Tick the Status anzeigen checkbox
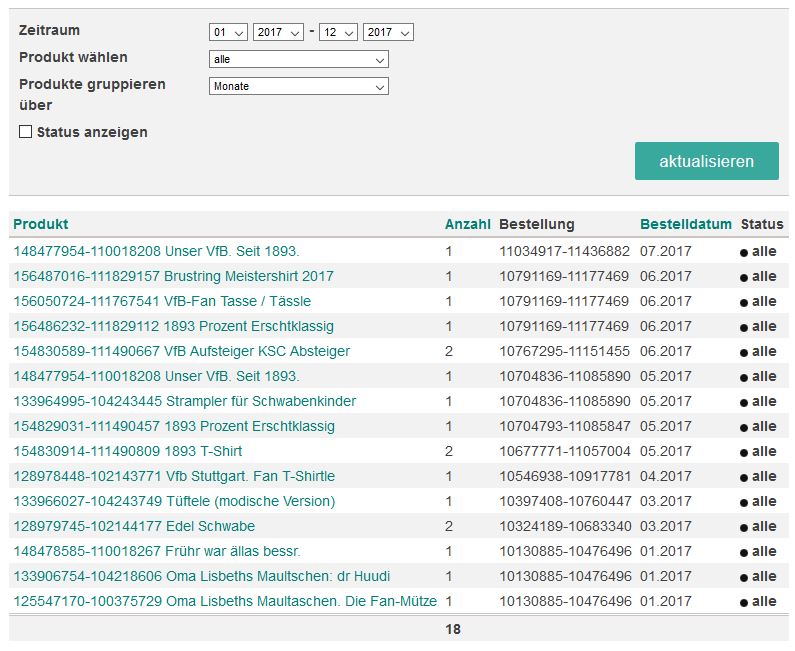Screen dimensions: 795x651 (25, 132)
